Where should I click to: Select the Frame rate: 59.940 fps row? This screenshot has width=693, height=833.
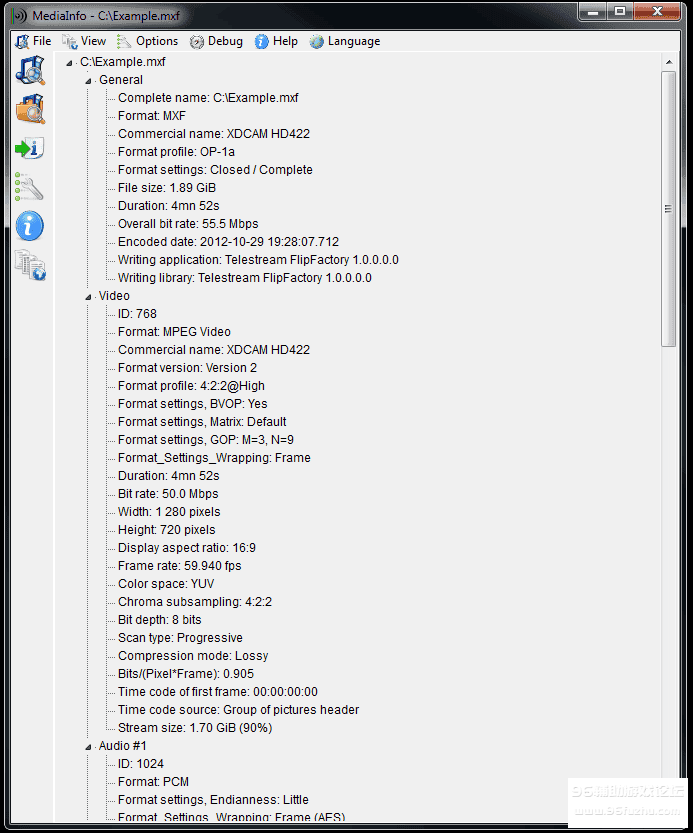tap(180, 566)
